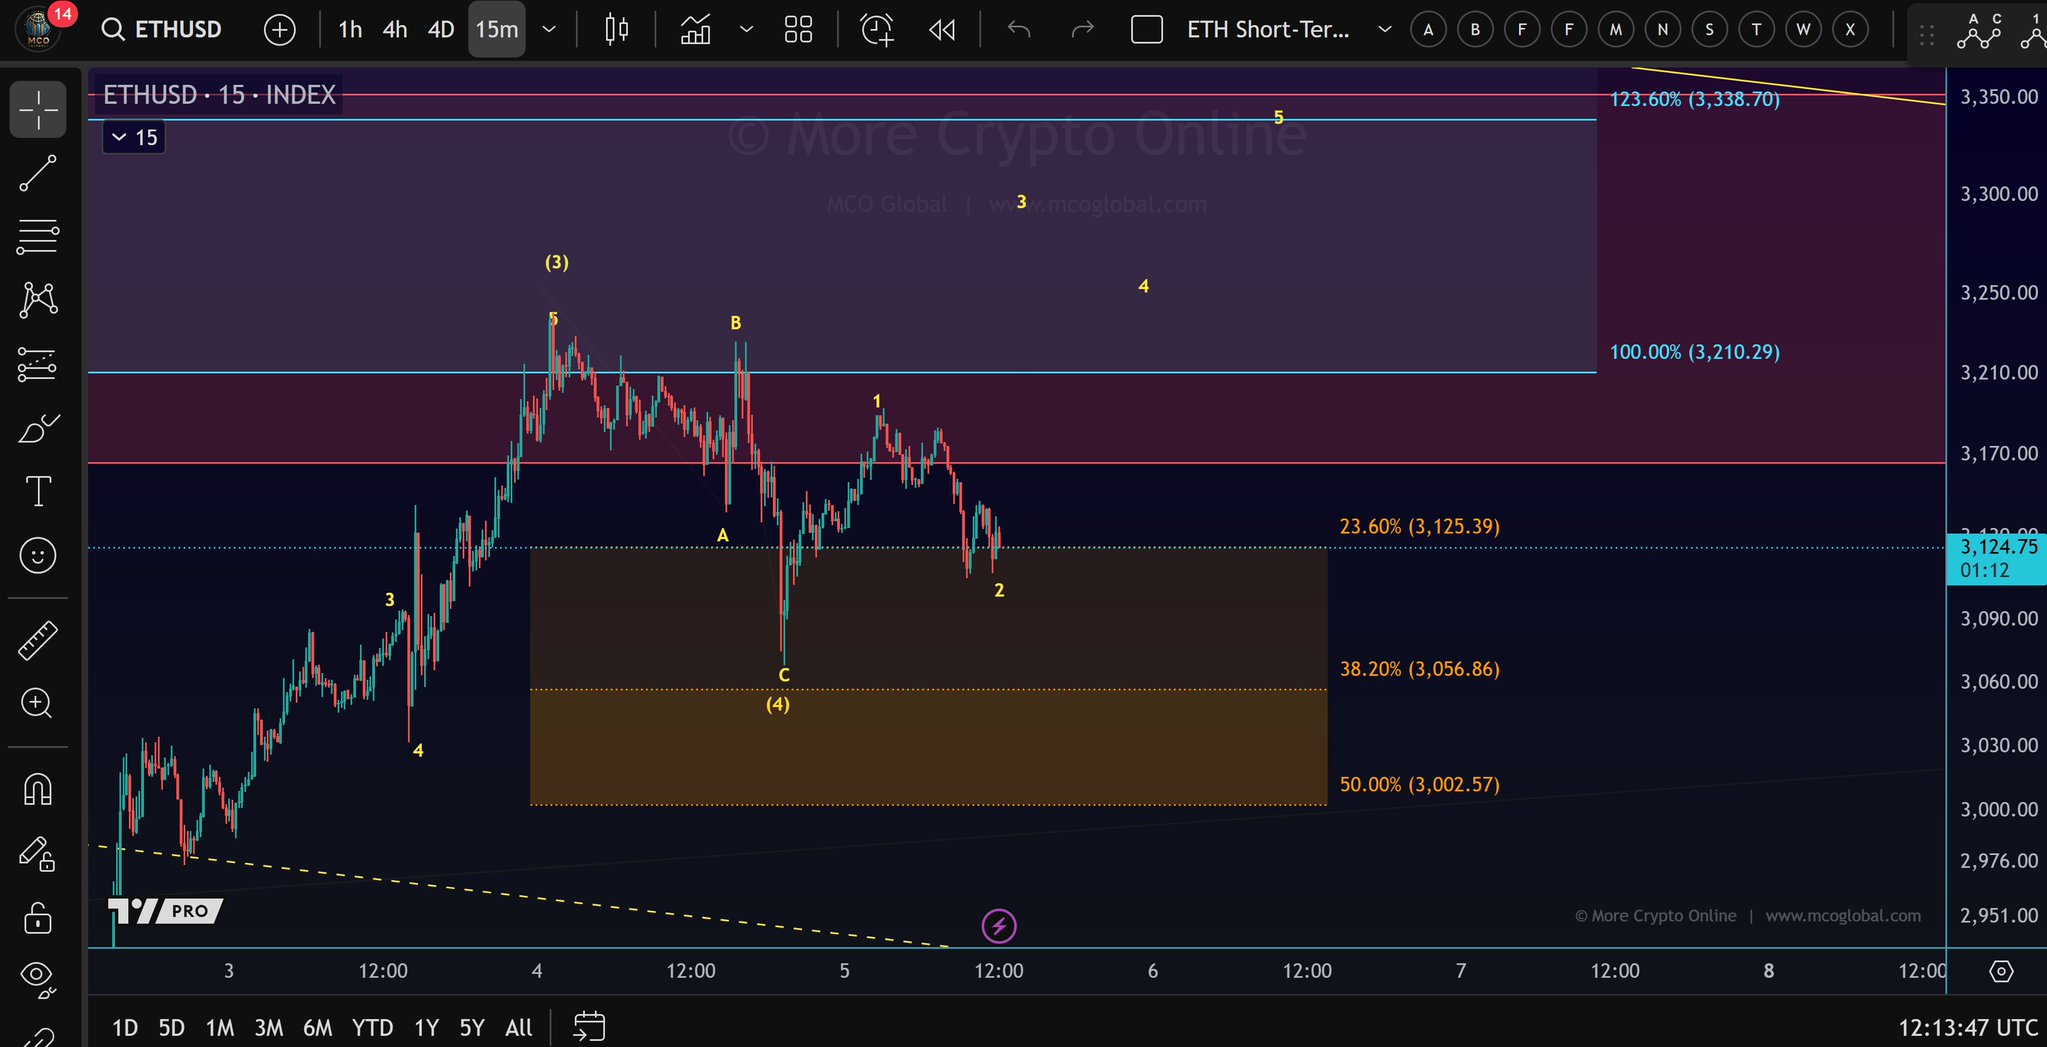The width and height of the screenshot is (2047, 1047).
Task: Expand the ETH Short-Term layout menu
Action: tap(1385, 30)
